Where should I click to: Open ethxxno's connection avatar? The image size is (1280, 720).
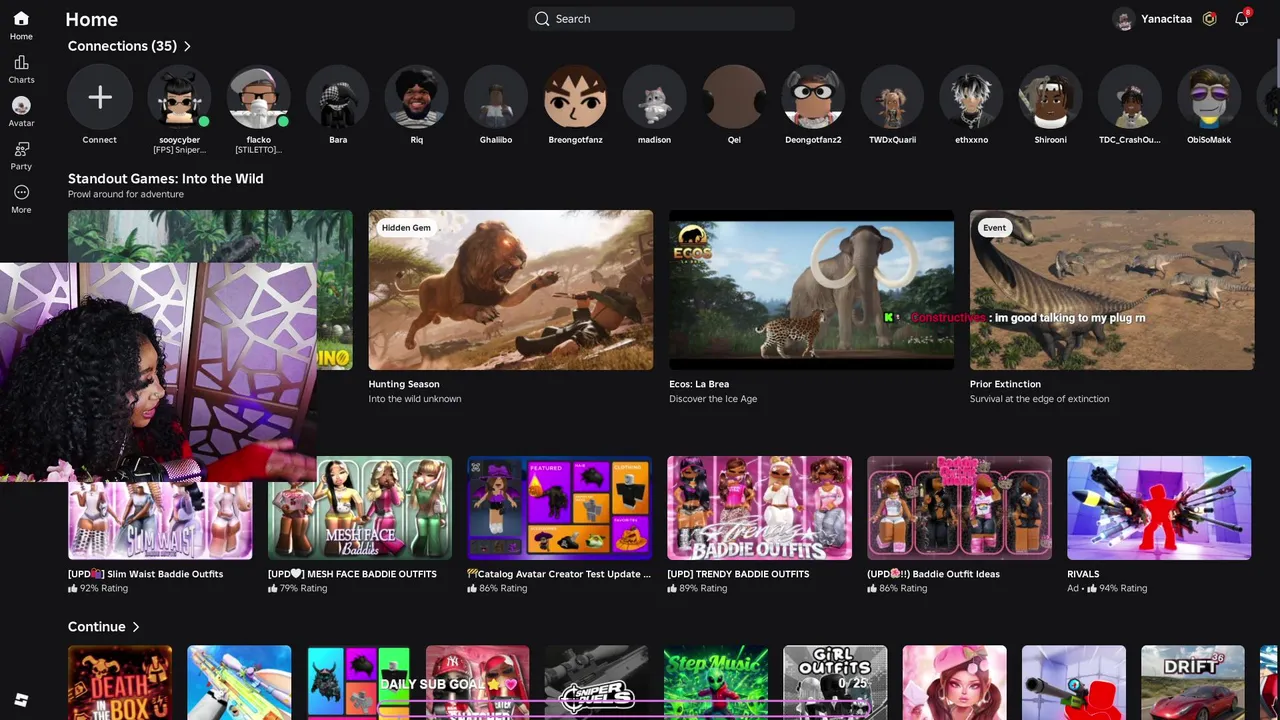coord(971,97)
